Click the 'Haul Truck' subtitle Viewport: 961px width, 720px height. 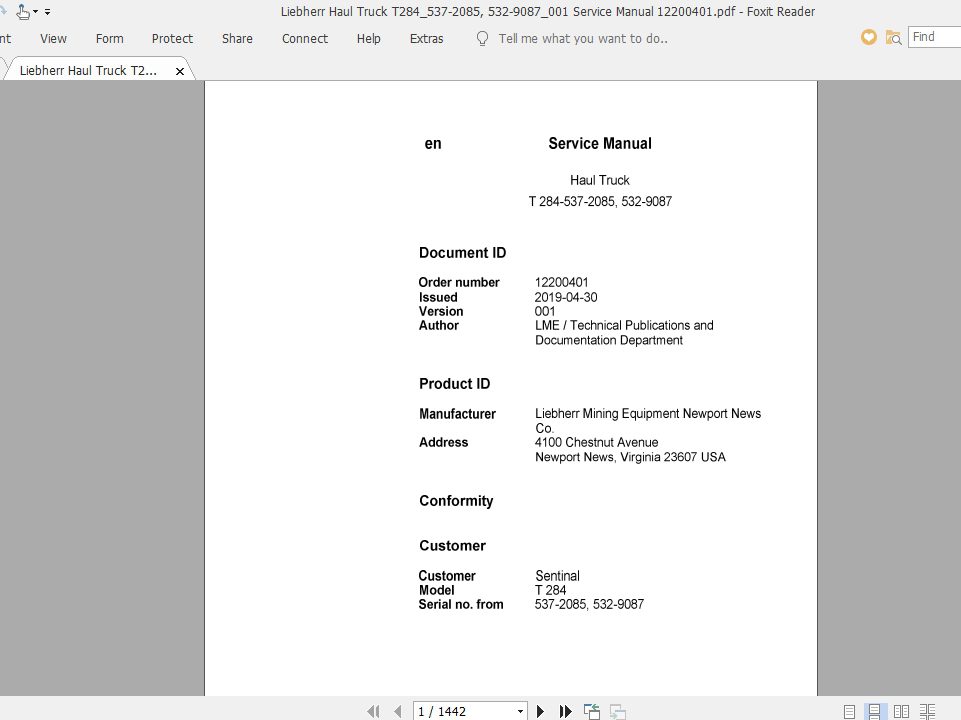599,180
